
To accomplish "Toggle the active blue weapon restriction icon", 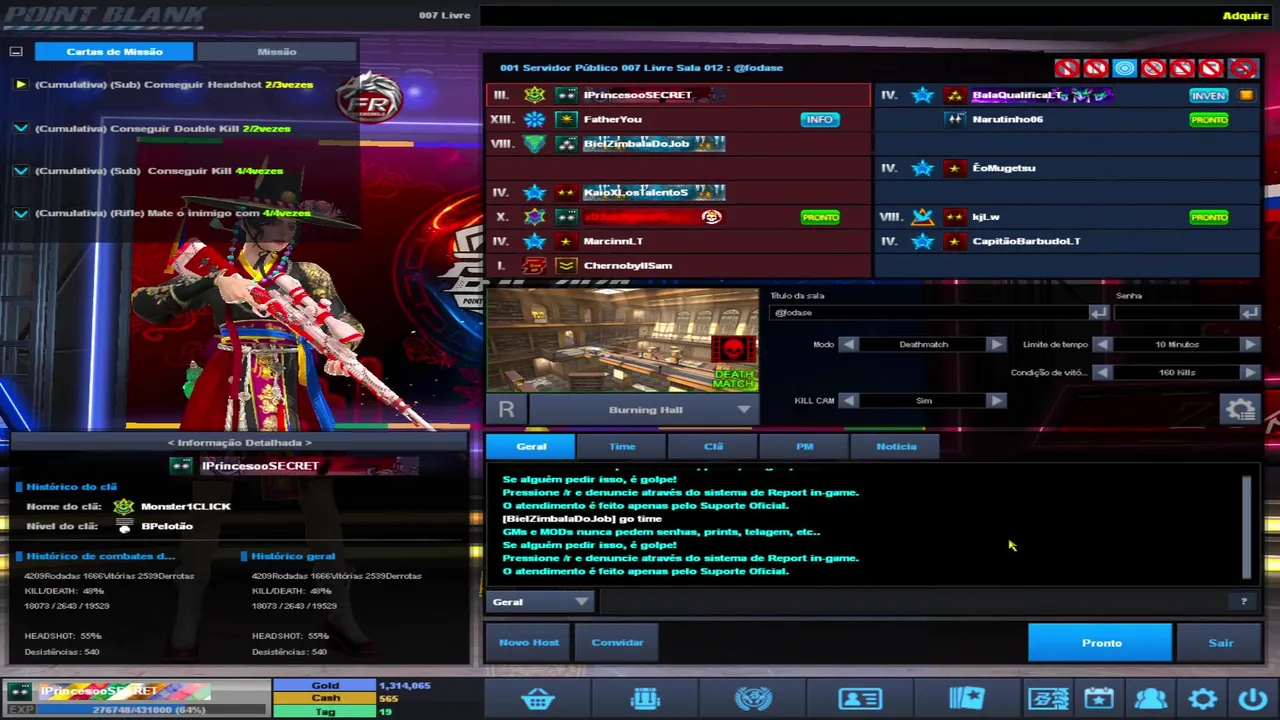I will (x=1124, y=68).
